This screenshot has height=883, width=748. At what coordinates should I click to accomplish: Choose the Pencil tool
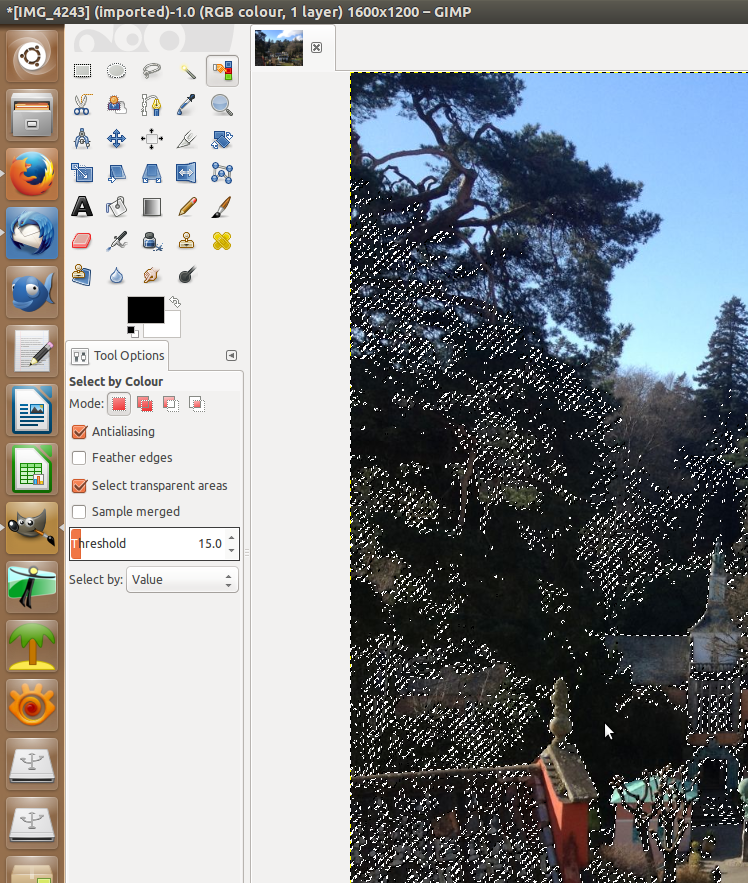pyautogui.click(x=187, y=207)
